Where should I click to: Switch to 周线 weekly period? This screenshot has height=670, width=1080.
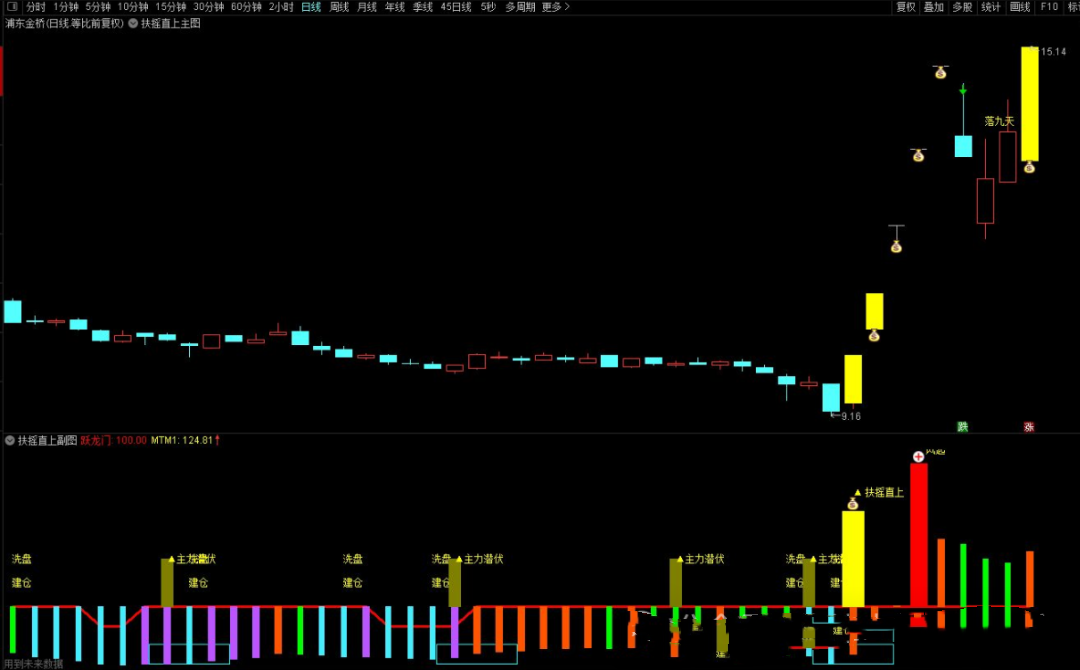point(339,7)
